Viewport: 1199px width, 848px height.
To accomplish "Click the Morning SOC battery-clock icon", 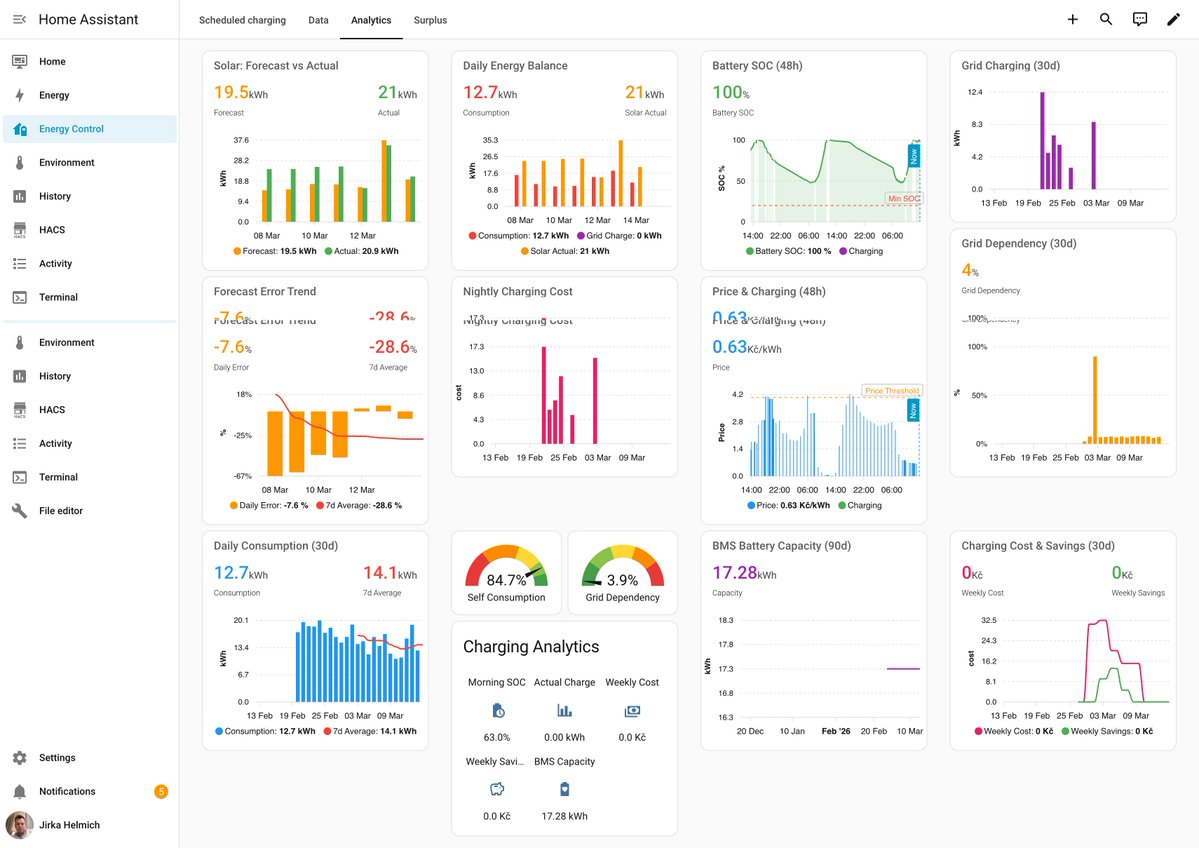I will click(x=498, y=710).
